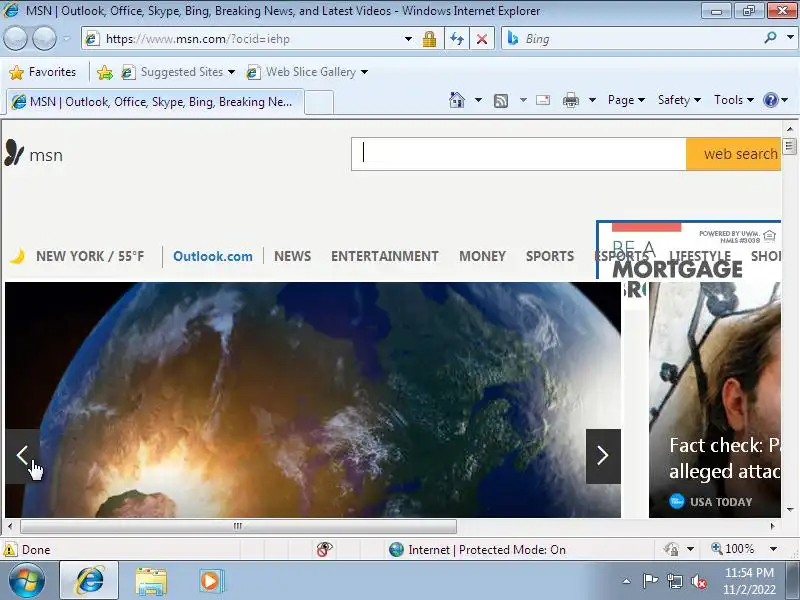Click the vertical scrollbar down arrow
The image size is (800, 600).
[790, 510]
